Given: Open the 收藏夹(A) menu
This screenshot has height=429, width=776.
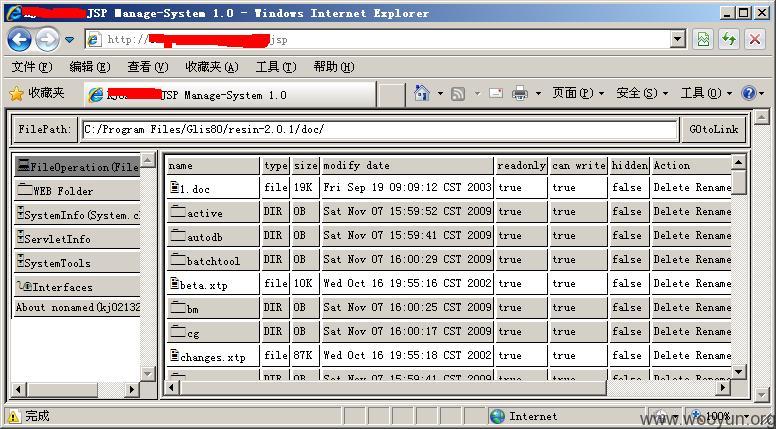Looking at the screenshot, I should [212, 67].
